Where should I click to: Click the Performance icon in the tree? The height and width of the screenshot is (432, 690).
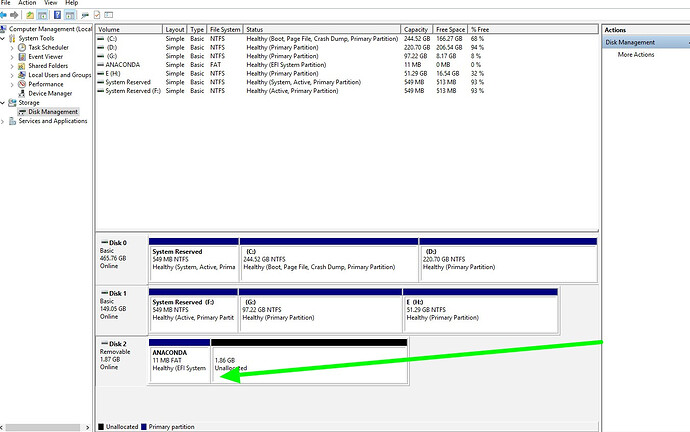click(x=22, y=84)
